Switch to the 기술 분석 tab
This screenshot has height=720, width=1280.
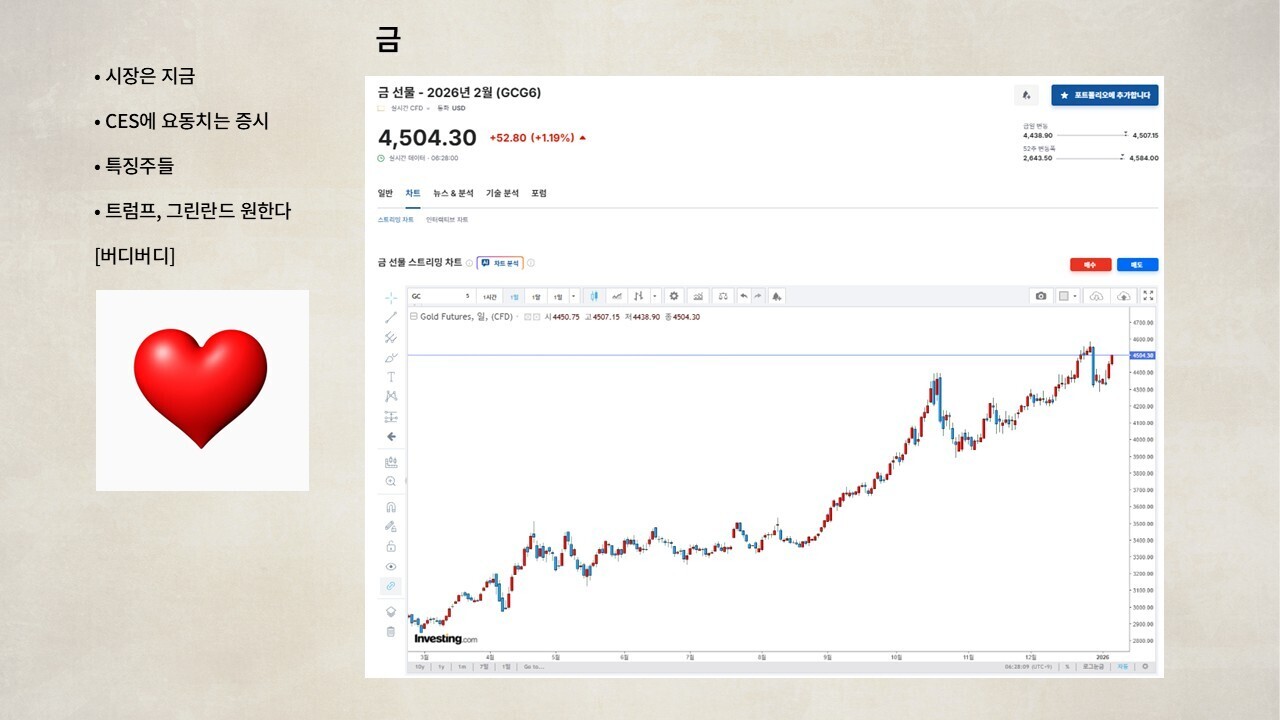(x=502, y=193)
